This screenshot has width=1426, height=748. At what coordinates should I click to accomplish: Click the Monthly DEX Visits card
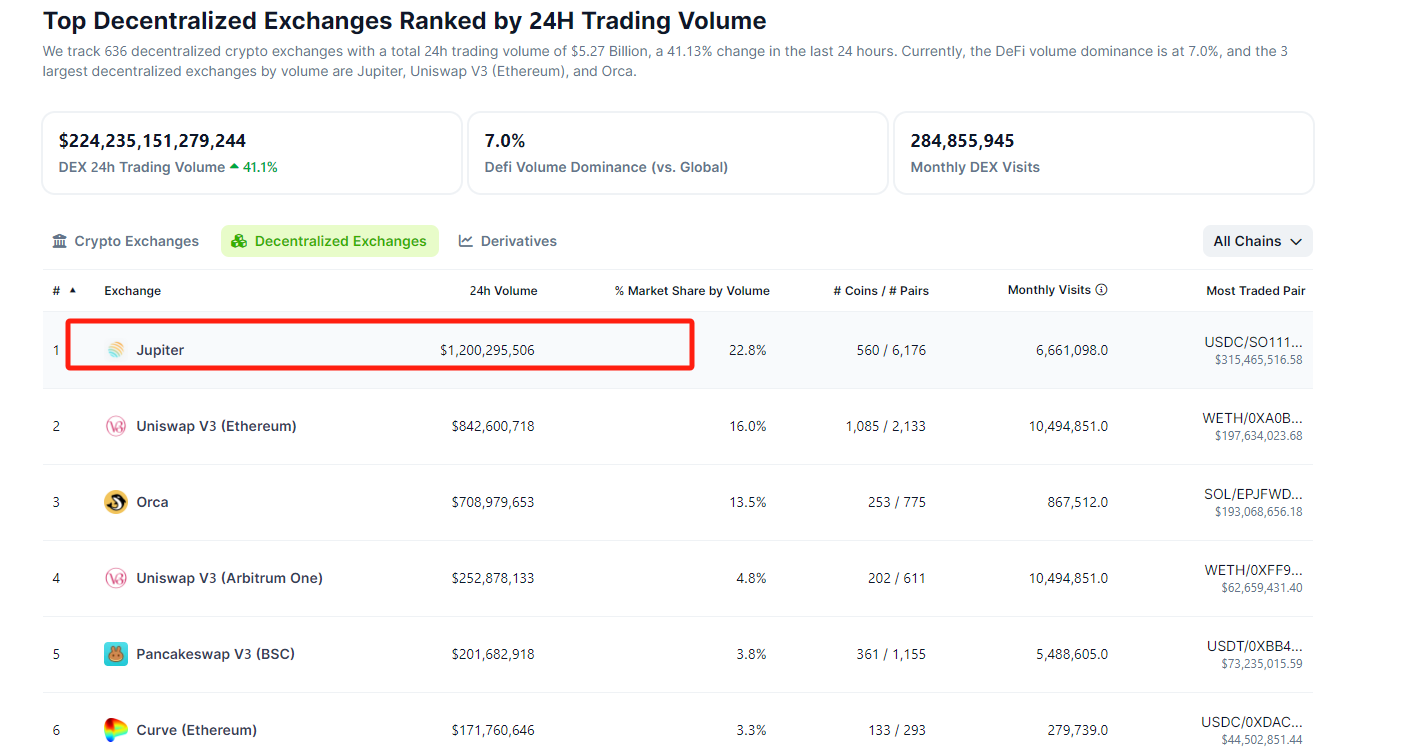pyautogui.click(x=1103, y=153)
